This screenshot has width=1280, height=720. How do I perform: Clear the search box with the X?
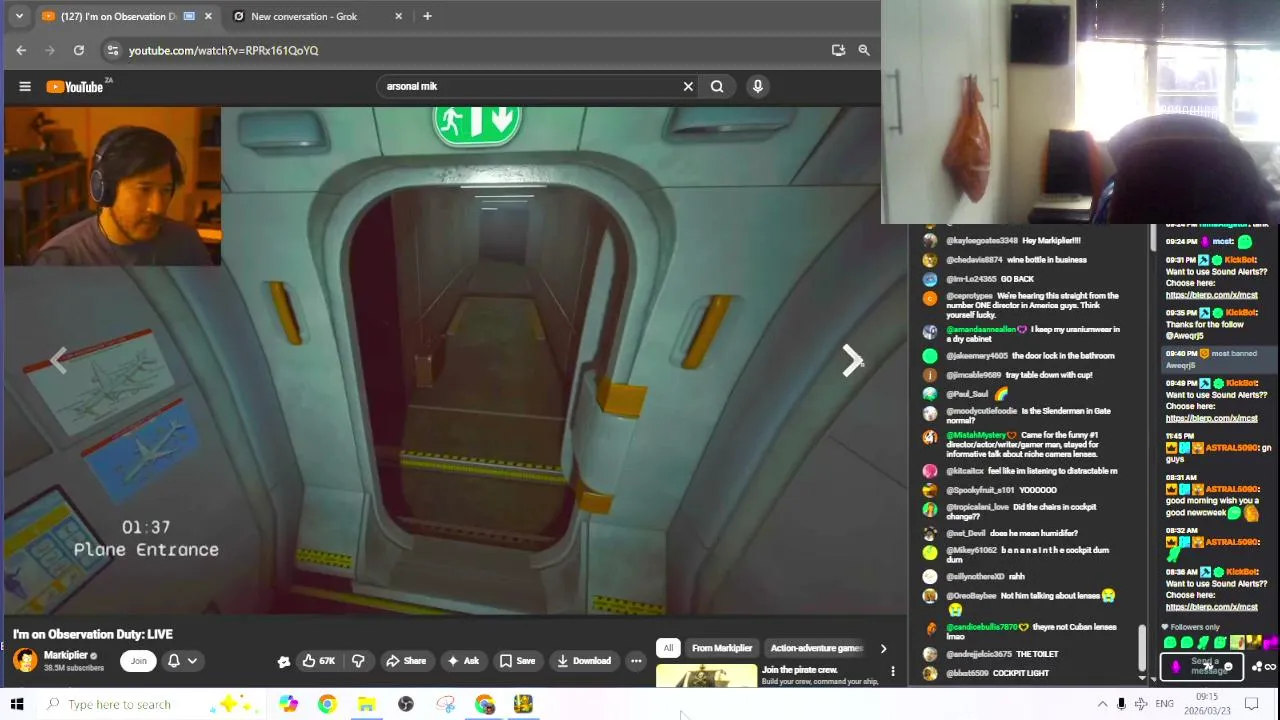[x=688, y=86]
